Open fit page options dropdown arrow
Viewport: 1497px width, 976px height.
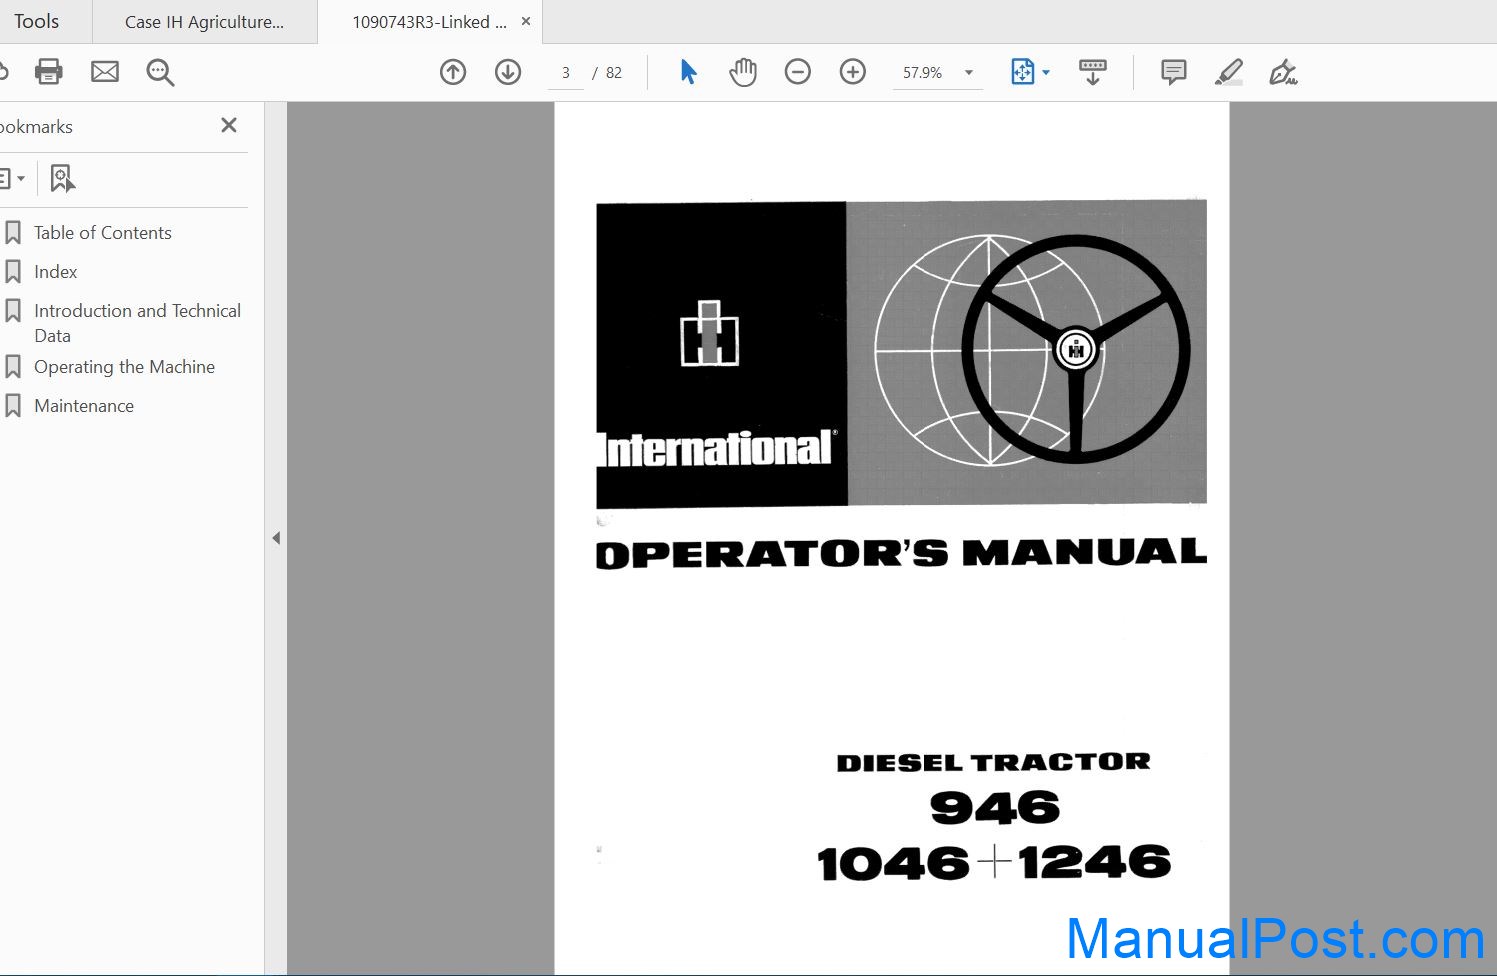pos(1046,73)
